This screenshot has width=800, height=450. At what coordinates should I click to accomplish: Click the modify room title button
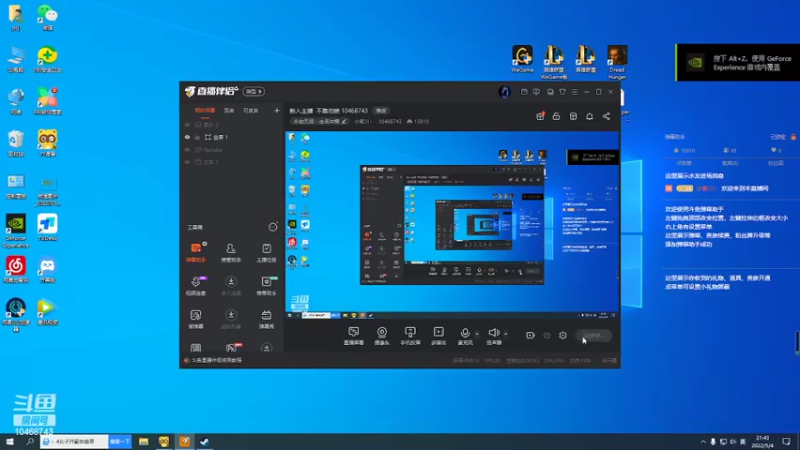coord(381,111)
